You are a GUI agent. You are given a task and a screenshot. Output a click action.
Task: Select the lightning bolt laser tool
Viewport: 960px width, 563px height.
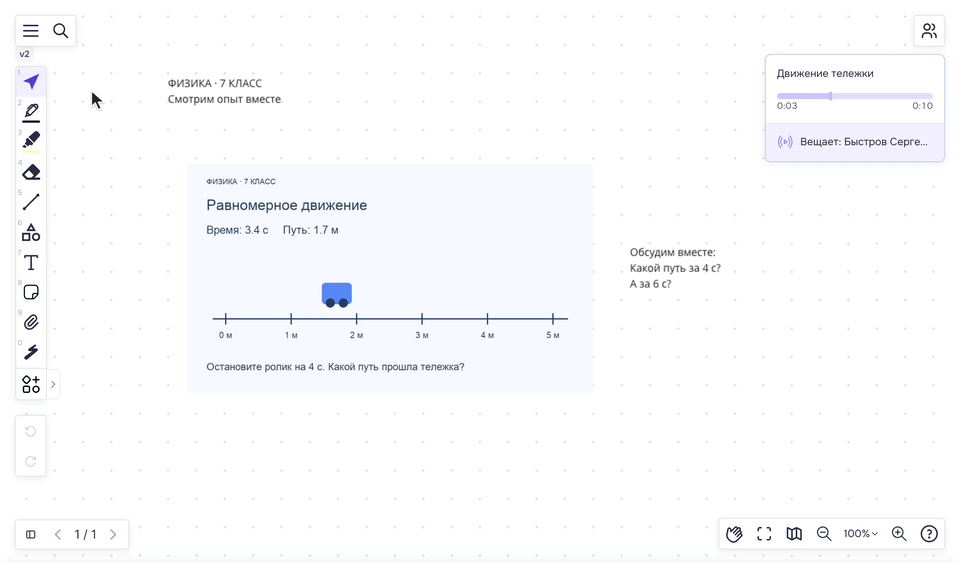[31, 352]
